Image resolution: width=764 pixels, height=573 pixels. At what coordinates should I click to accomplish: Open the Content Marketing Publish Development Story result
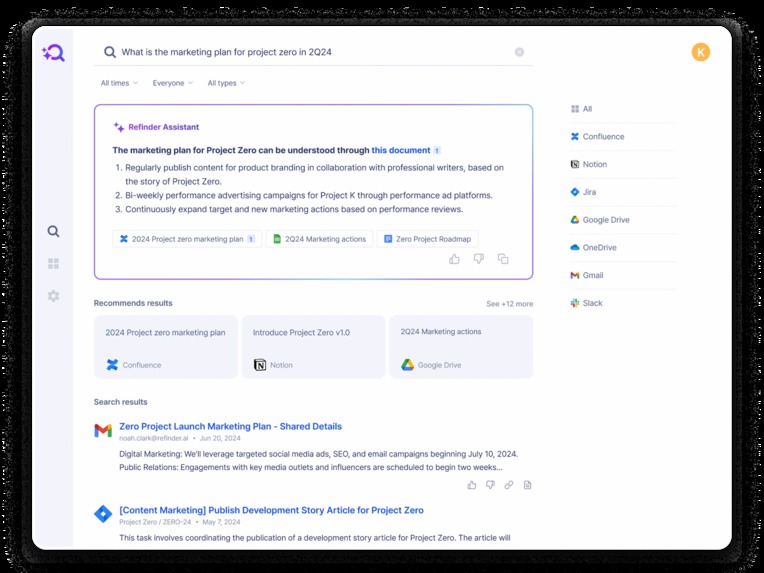pyautogui.click(x=271, y=510)
